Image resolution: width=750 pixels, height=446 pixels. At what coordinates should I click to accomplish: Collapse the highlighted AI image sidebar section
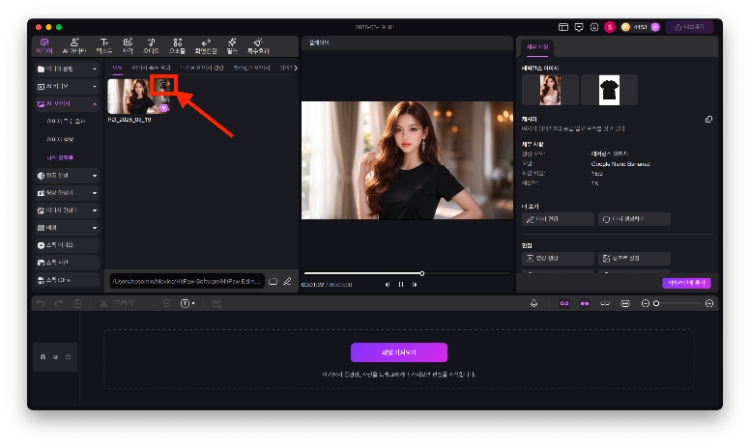(95, 103)
